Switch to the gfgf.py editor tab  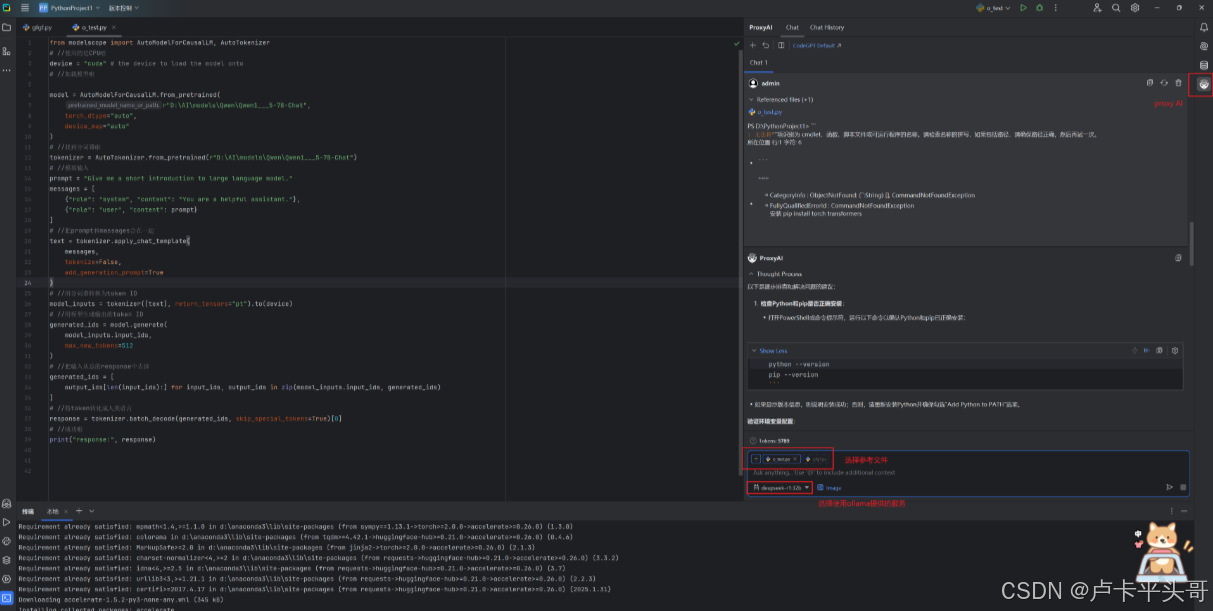[x=38, y=27]
